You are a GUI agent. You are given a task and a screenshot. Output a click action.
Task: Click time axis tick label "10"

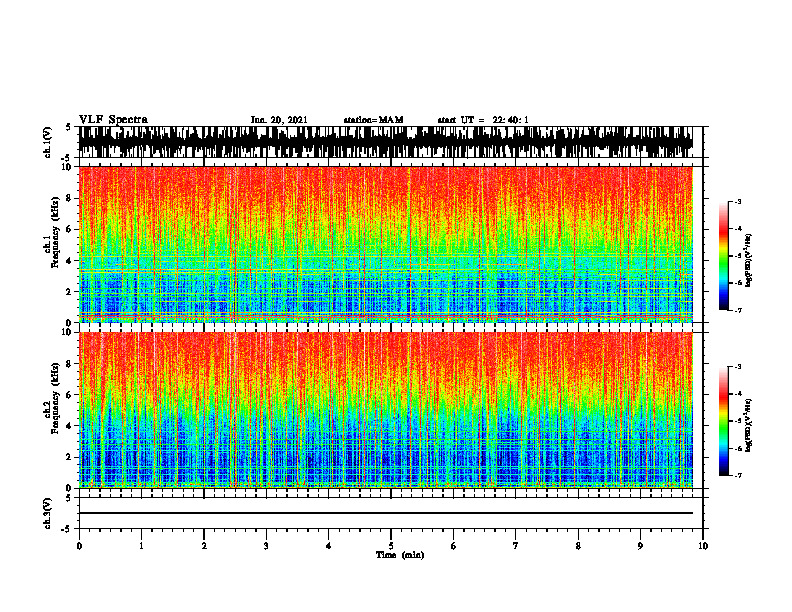pos(703,546)
